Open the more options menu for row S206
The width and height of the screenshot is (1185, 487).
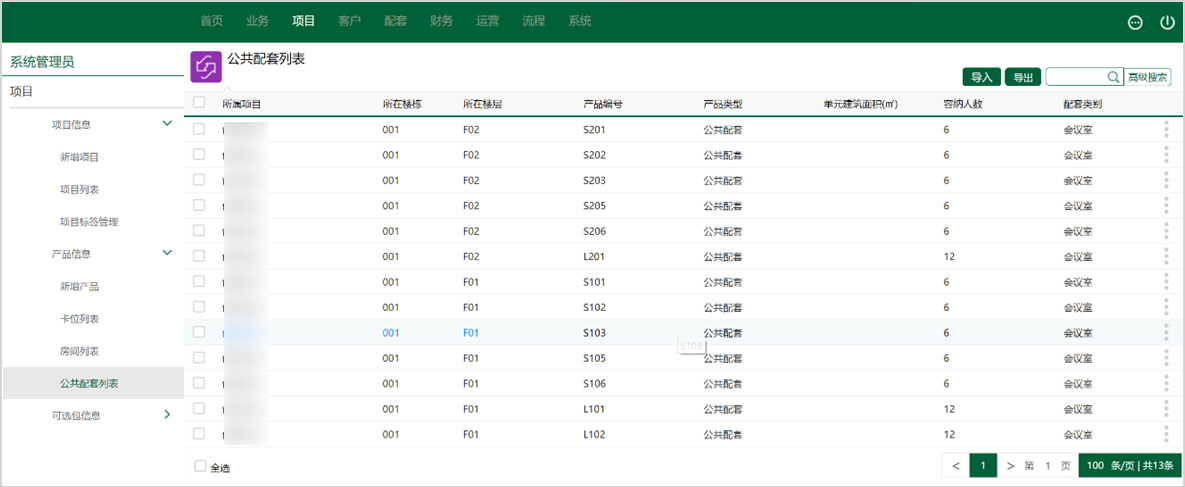tap(1166, 231)
